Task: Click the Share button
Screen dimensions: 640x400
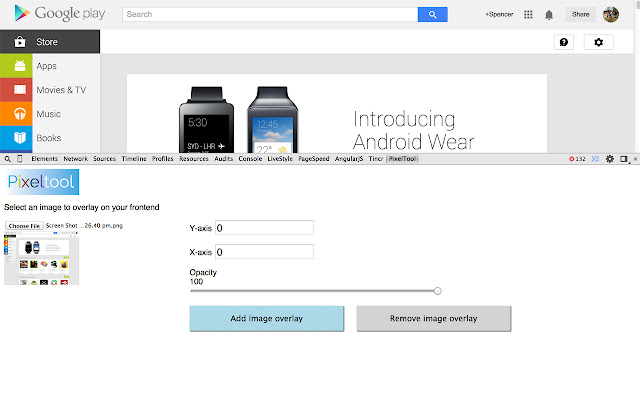Action: [x=580, y=14]
